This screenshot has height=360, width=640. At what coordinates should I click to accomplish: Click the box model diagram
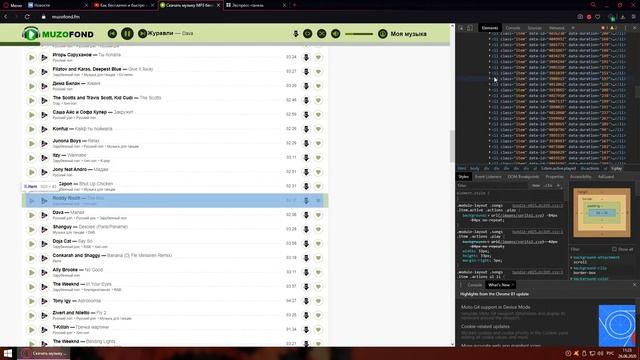602,212
